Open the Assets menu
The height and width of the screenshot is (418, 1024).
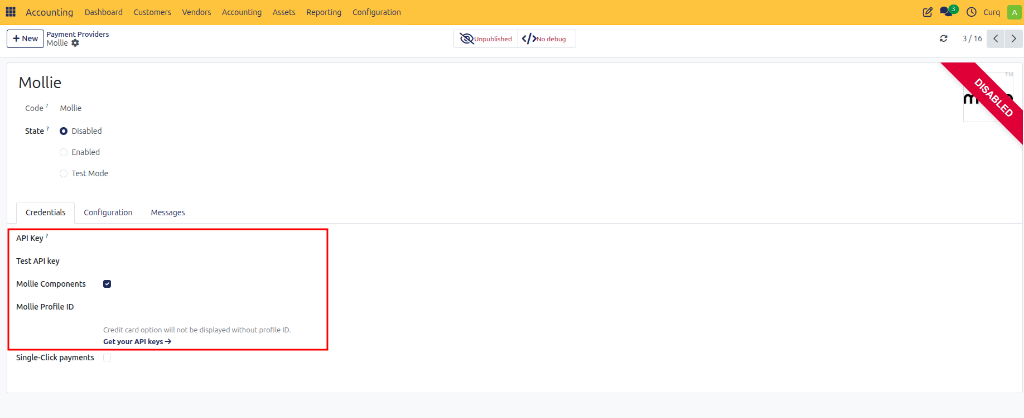tap(284, 12)
